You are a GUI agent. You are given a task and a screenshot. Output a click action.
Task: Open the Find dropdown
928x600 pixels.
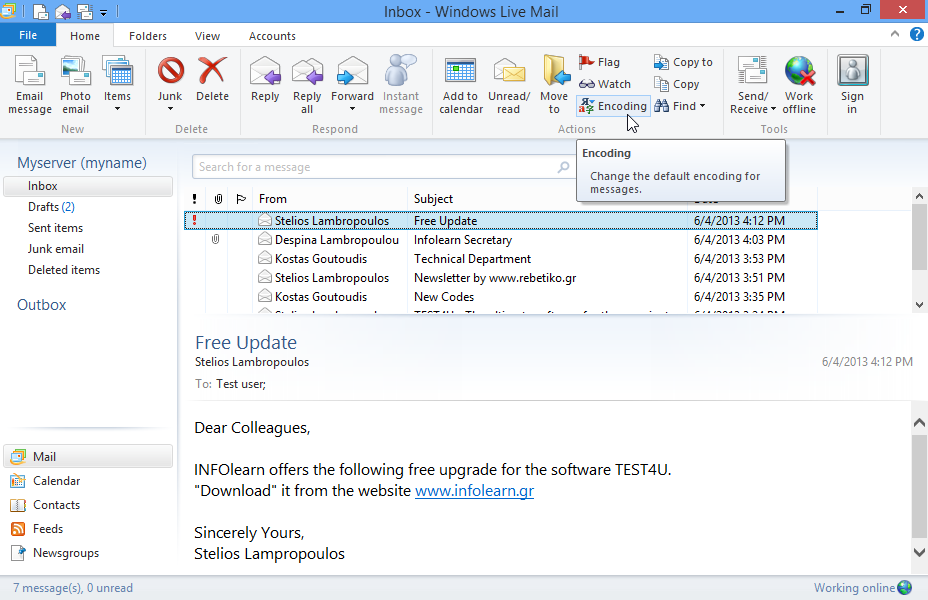click(680, 106)
